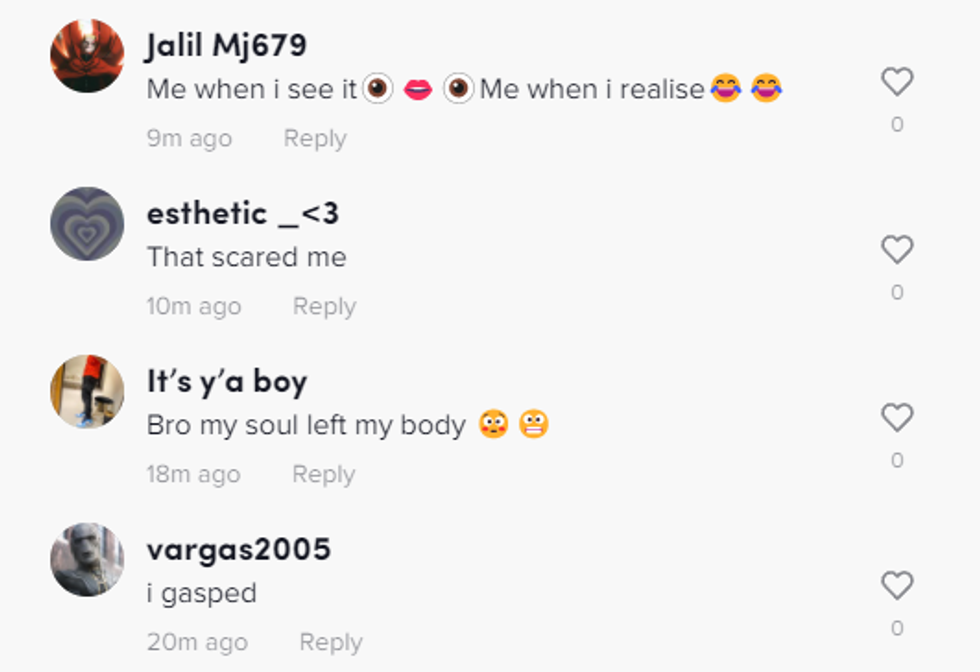Click the like count under vargas2005's heart
The width and height of the screenshot is (980, 672).
[897, 628]
